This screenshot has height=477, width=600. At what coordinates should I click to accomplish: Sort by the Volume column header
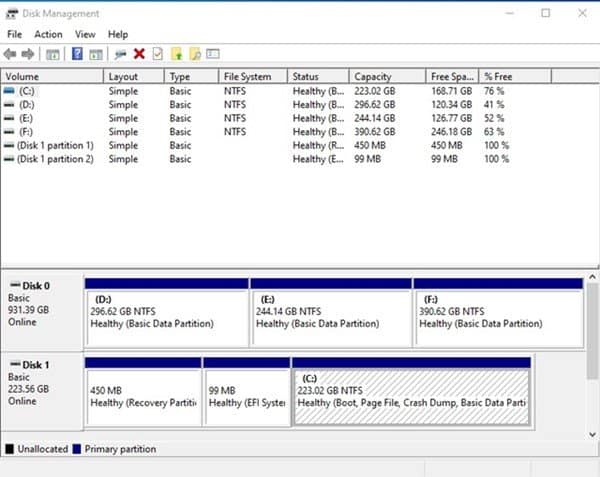[52, 77]
